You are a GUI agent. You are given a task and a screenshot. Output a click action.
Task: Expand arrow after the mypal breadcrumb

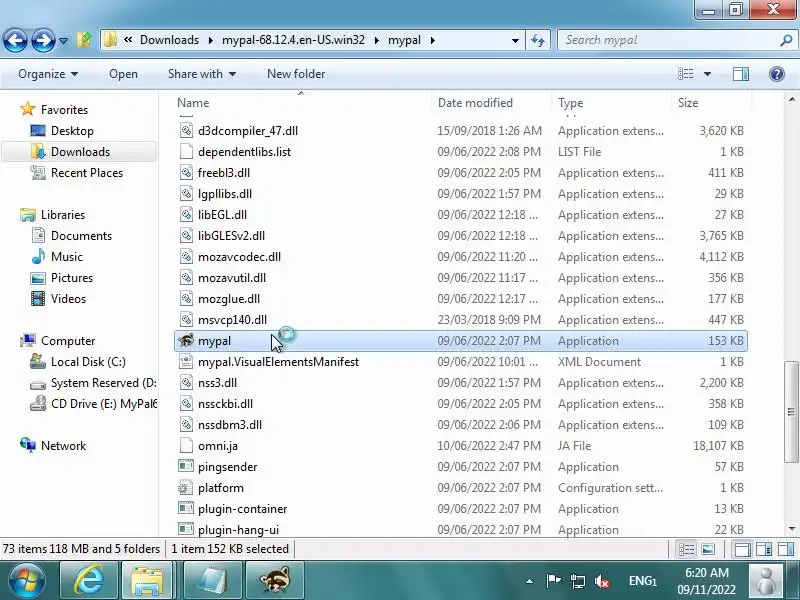coord(433,40)
